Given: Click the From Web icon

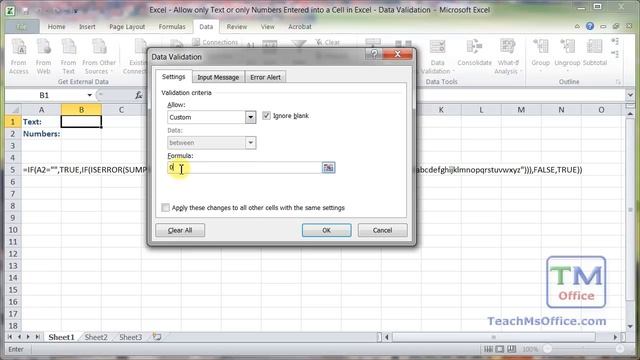Looking at the screenshot, I should pos(43,56).
